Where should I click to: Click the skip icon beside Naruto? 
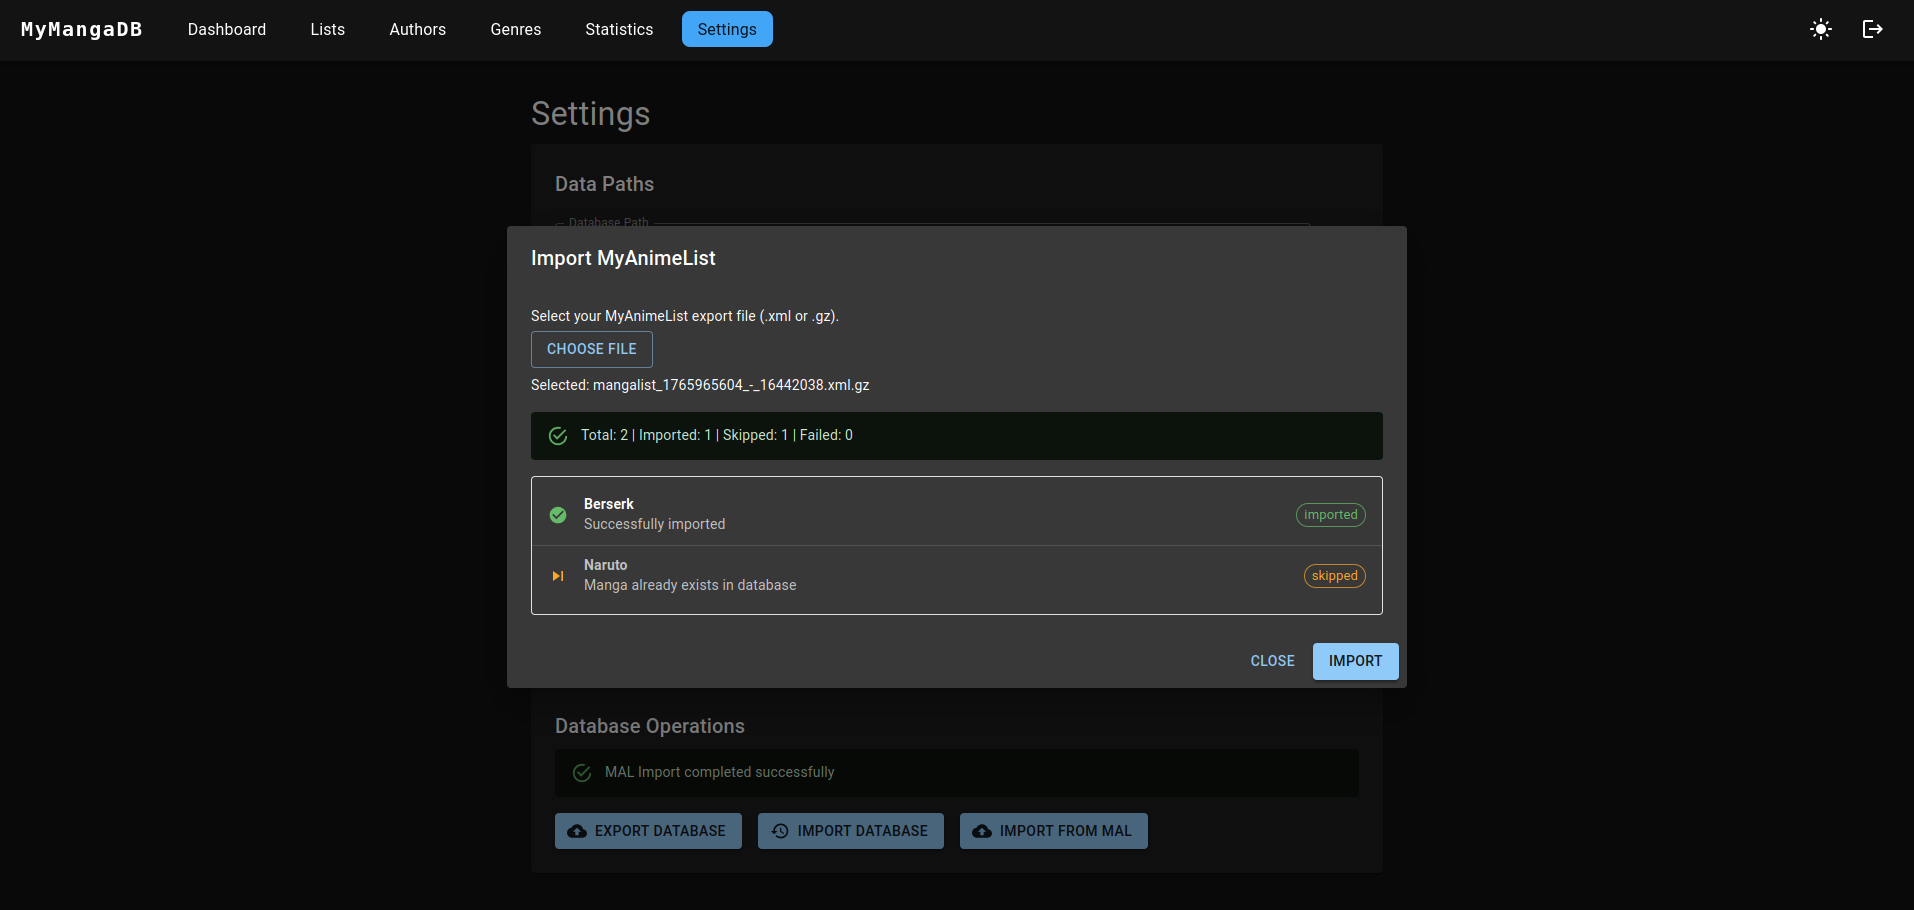(558, 576)
